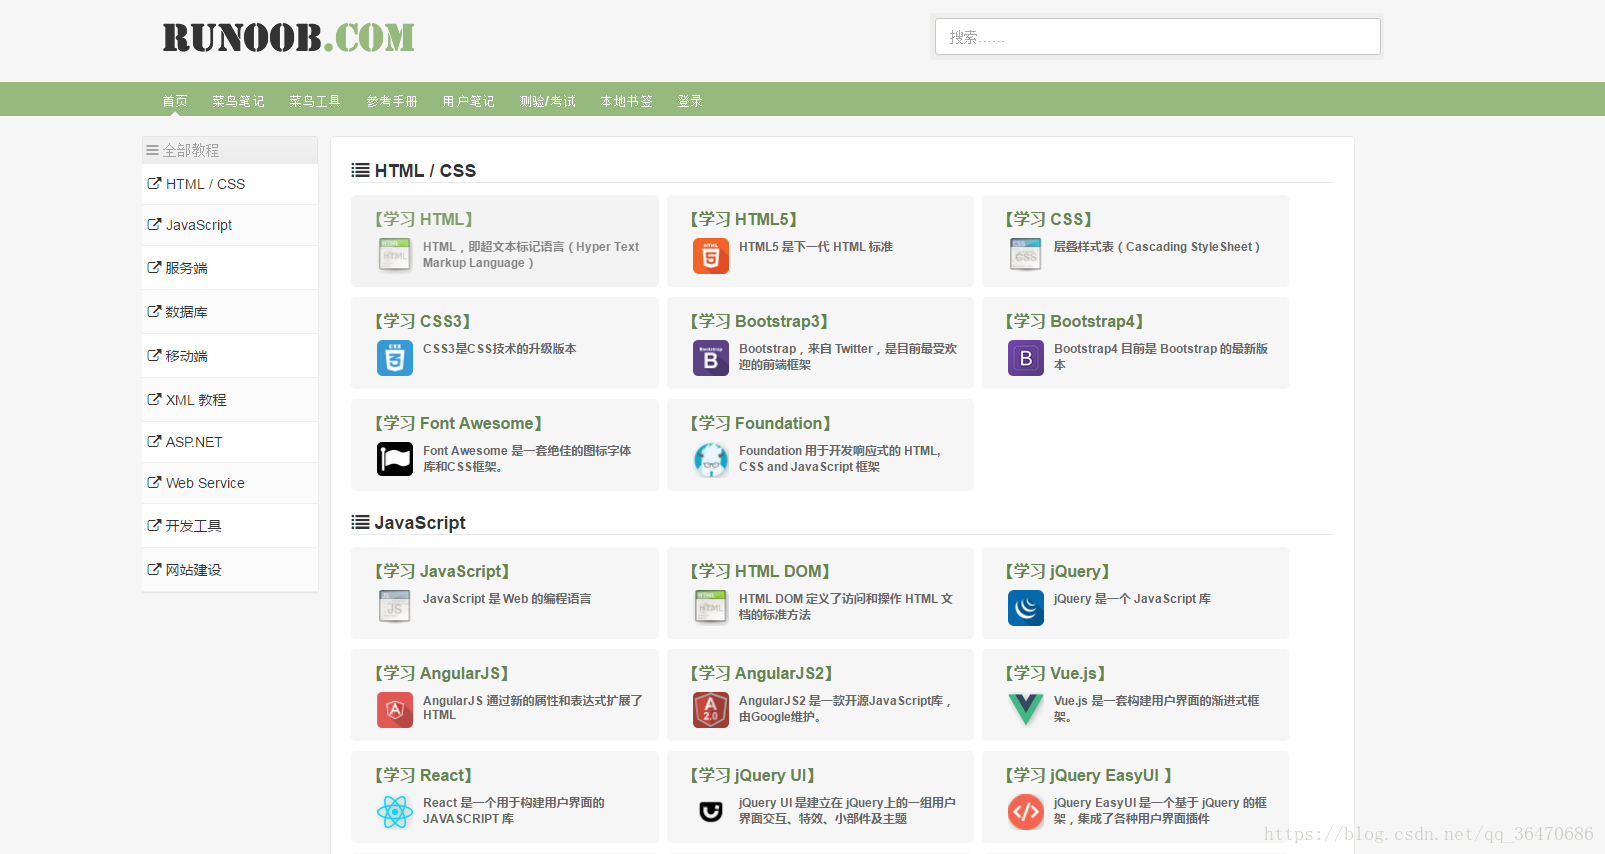Screen dimensions: 1605x854
Task: Open the 【学习 jQuery UI】 tutorial title
Action: pyautogui.click(x=752, y=775)
